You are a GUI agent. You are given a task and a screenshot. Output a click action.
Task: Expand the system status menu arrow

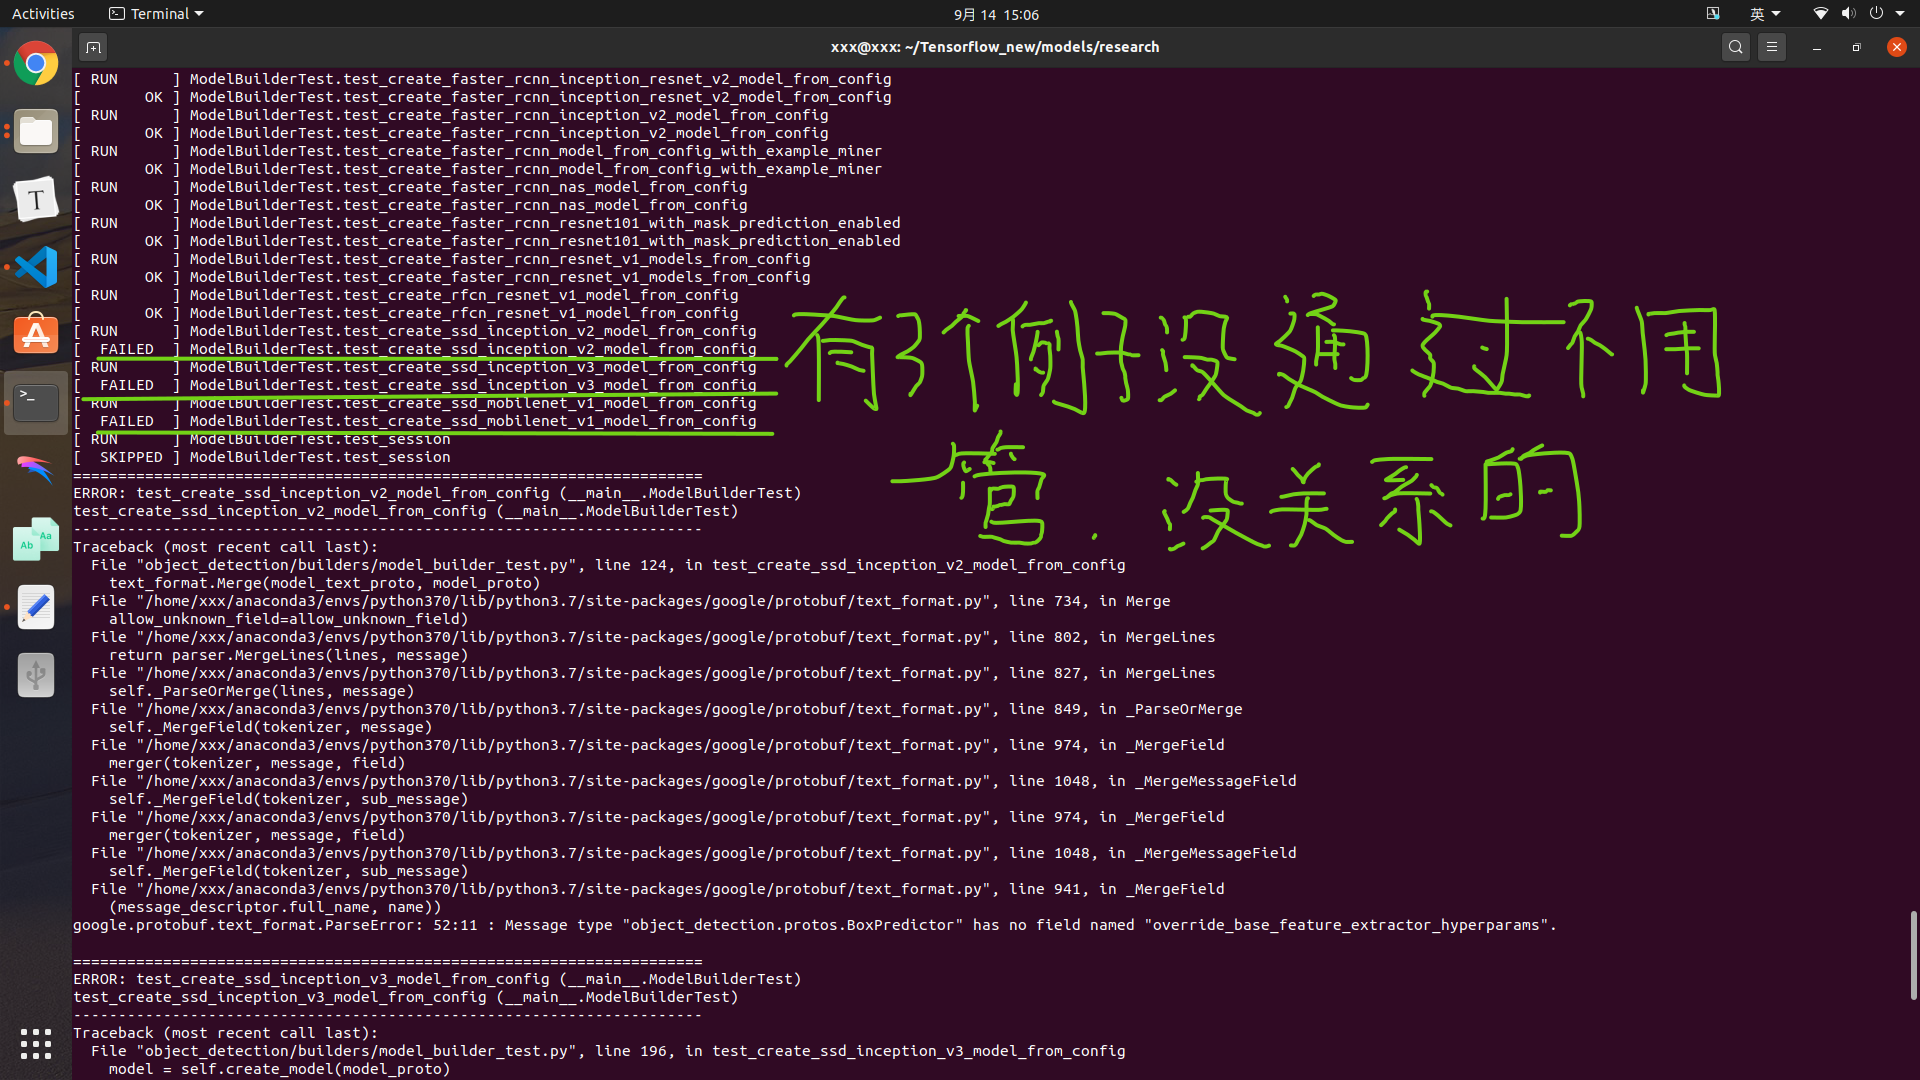[1900, 14]
